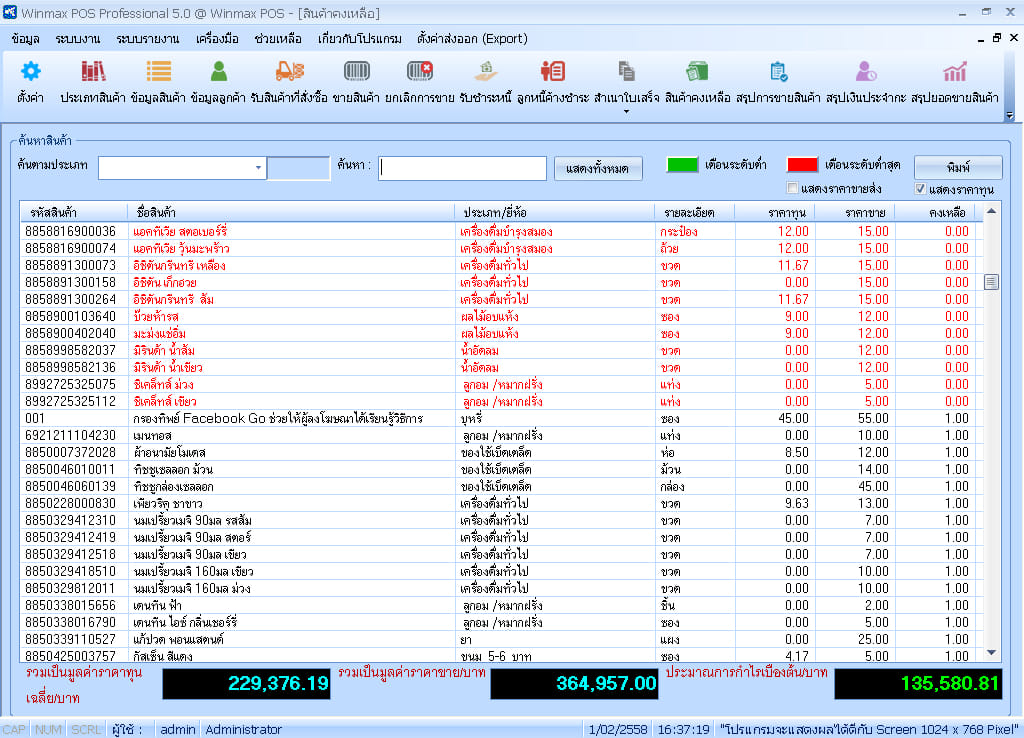Screen dimensions: 1024x738
Task: Open ประเภทสินค้า product category icon
Action: point(93,71)
